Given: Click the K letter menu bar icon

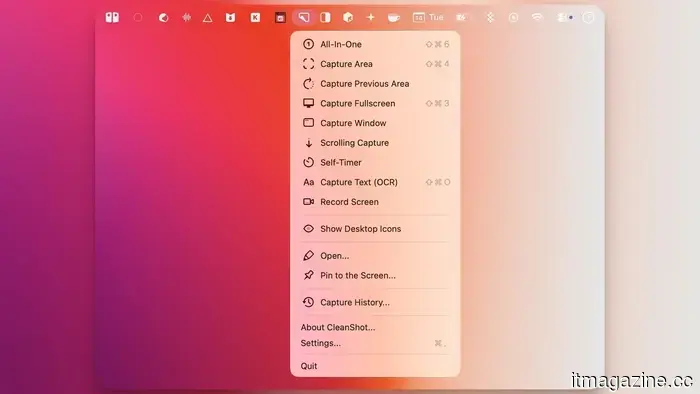Looking at the screenshot, I should [x=255, y=17].
